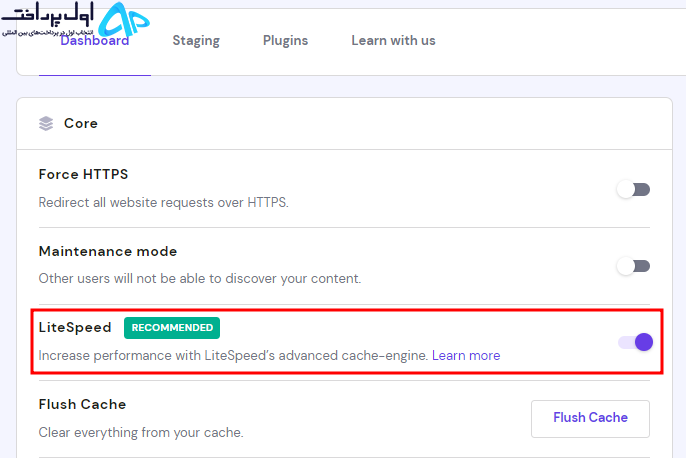This screenshot has height=458, width=686.
Task: Go to Learn with us tab
Action: [x=393, y=41]
